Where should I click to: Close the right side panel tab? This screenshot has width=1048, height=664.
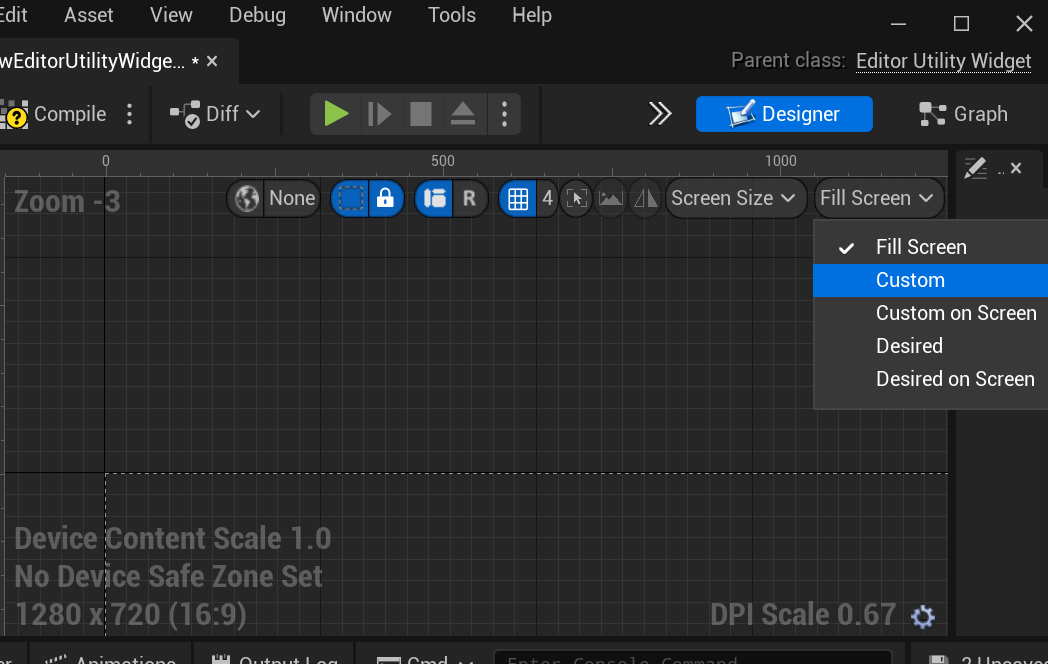click(1016, 169)
